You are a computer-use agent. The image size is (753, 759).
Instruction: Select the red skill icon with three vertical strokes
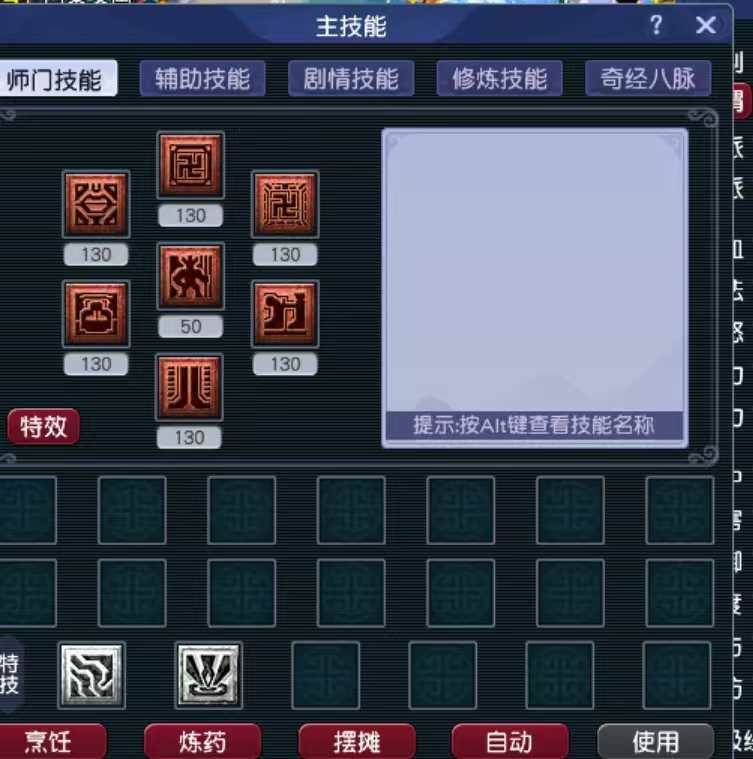point(189,387)
